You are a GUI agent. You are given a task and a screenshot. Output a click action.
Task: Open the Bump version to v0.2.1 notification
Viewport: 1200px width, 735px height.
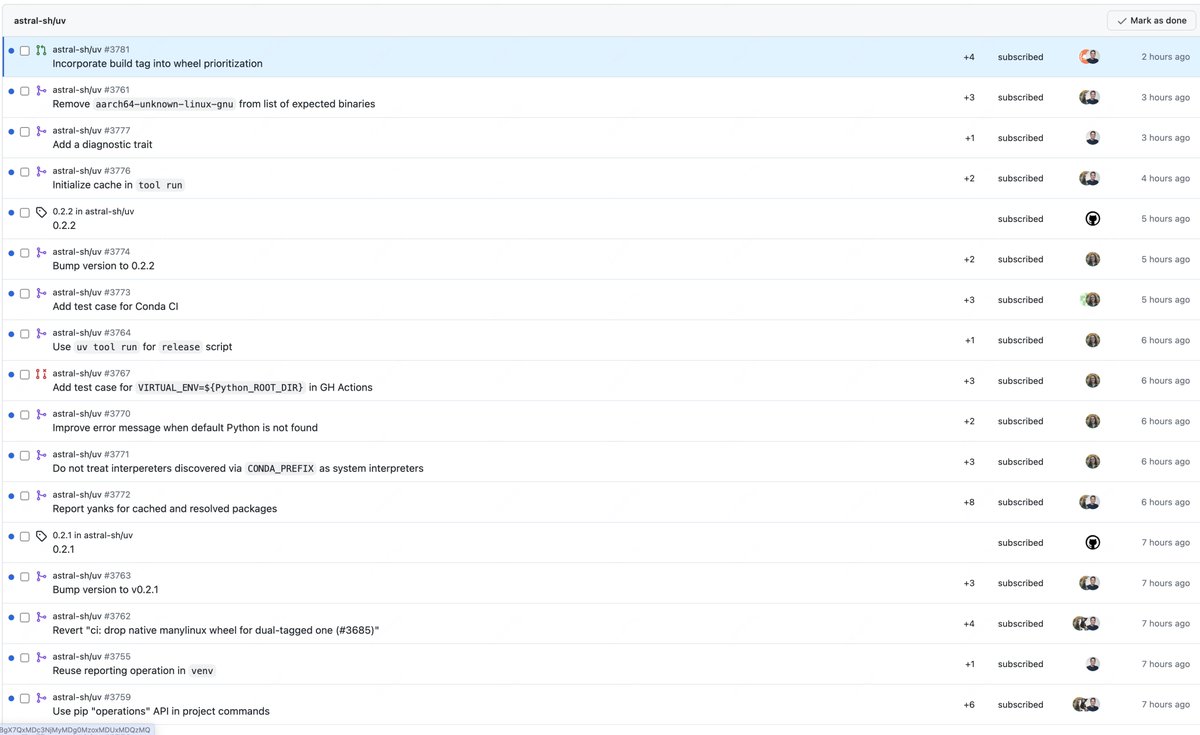click(105, 590)
